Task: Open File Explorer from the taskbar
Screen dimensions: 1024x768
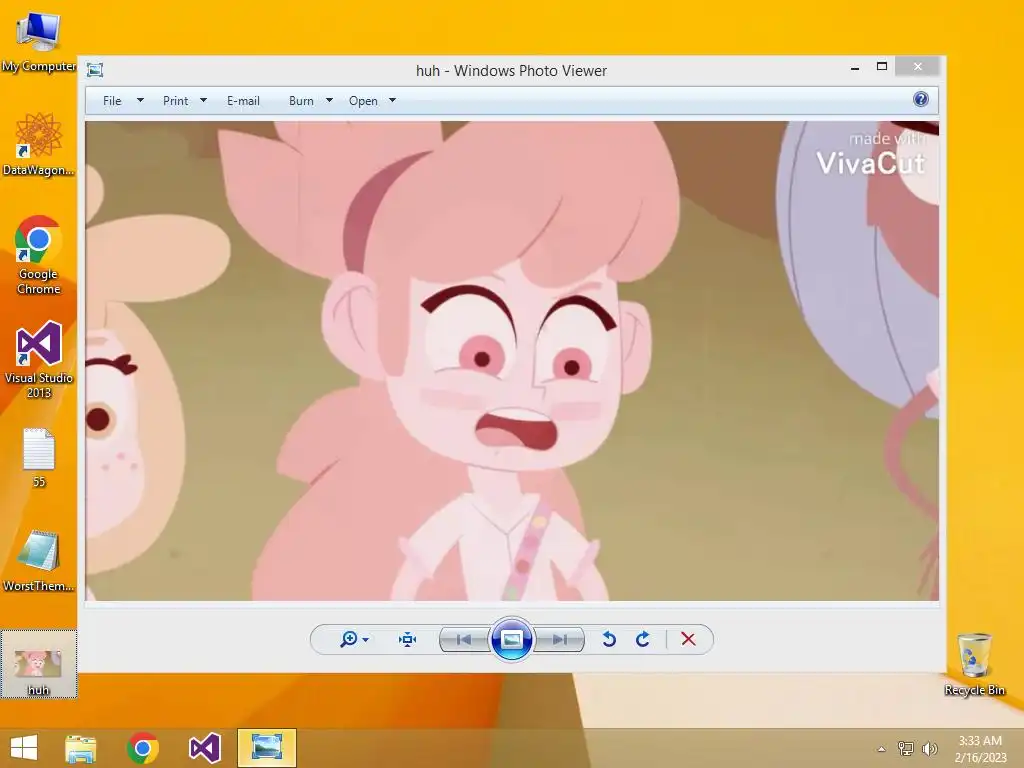Action: [x=81, y=748]
